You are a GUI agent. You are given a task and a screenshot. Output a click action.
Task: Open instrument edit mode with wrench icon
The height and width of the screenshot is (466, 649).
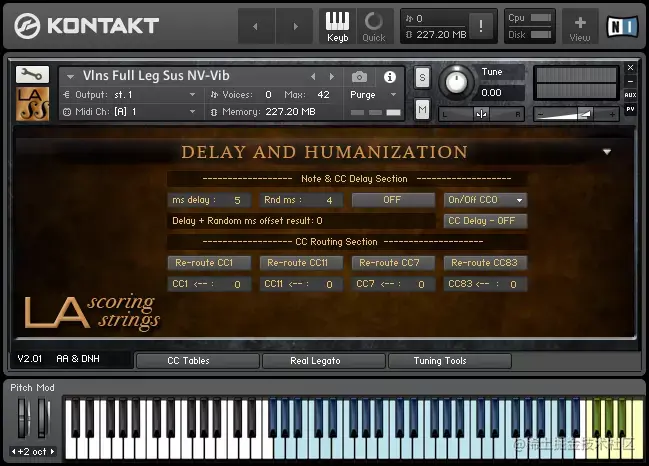click(x=32, y=74)
